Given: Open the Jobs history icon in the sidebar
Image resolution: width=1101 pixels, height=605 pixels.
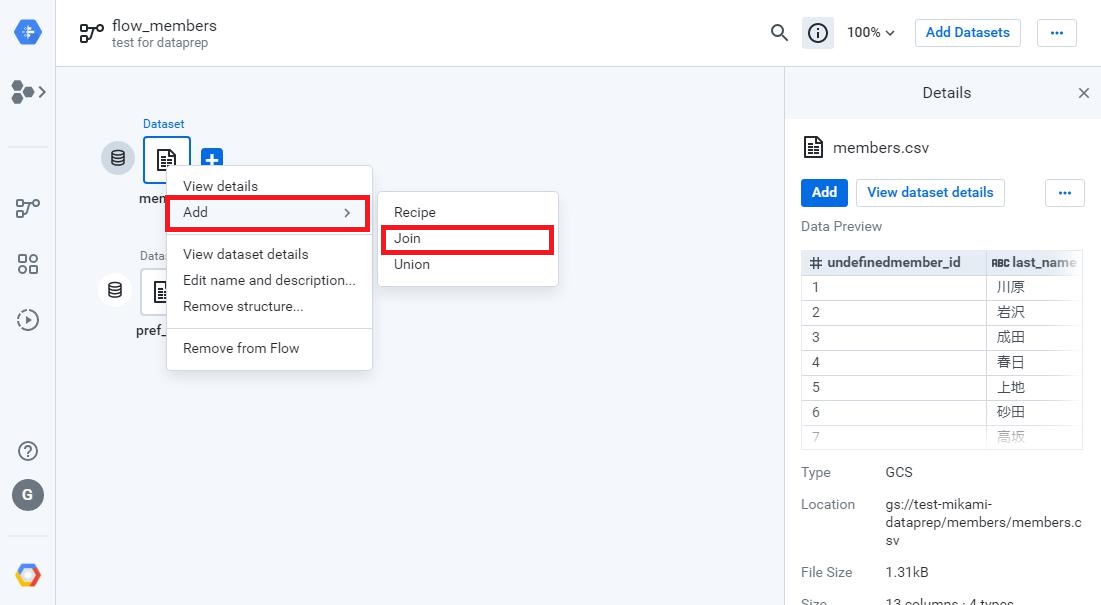Looking at the screenshot, I should tap(27, 319).
